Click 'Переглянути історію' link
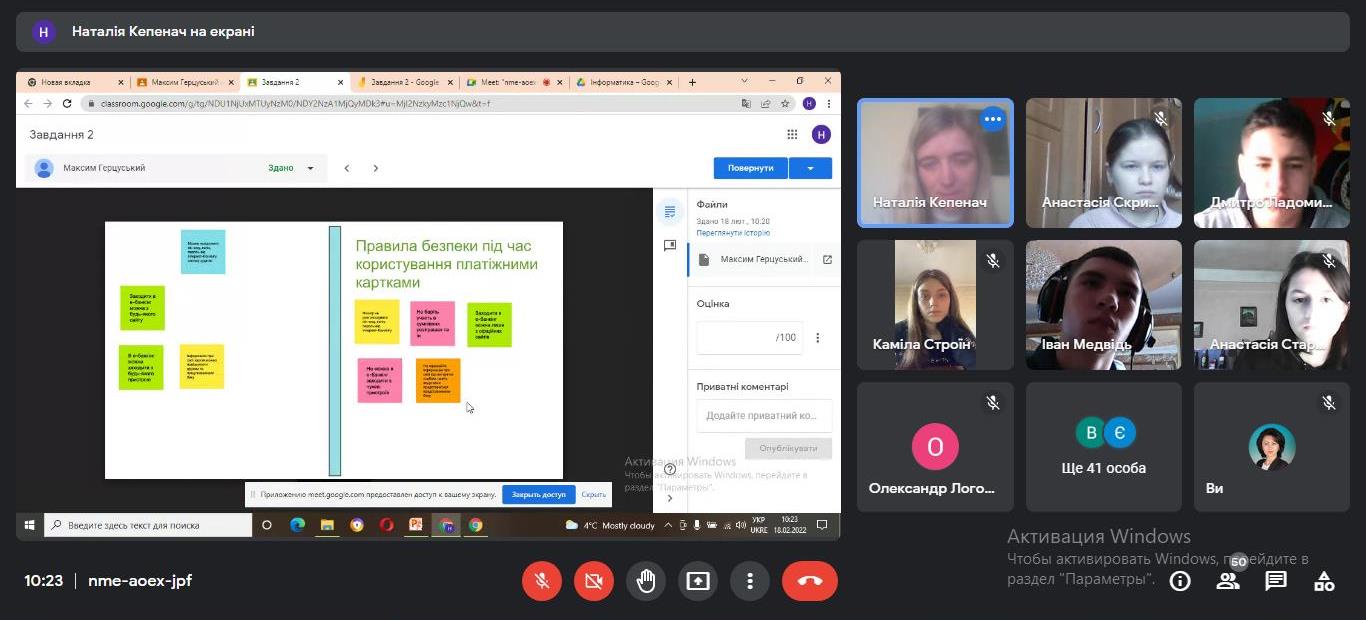This screenshot has height=620, width=1366. (733, 233)
